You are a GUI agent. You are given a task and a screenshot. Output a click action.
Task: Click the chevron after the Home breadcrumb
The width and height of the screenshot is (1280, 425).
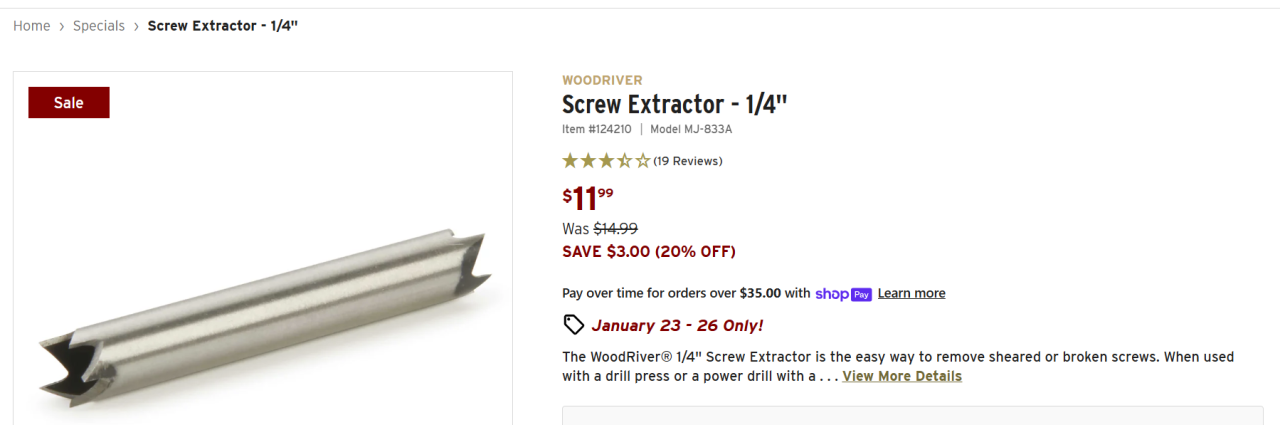coord(62,26)
